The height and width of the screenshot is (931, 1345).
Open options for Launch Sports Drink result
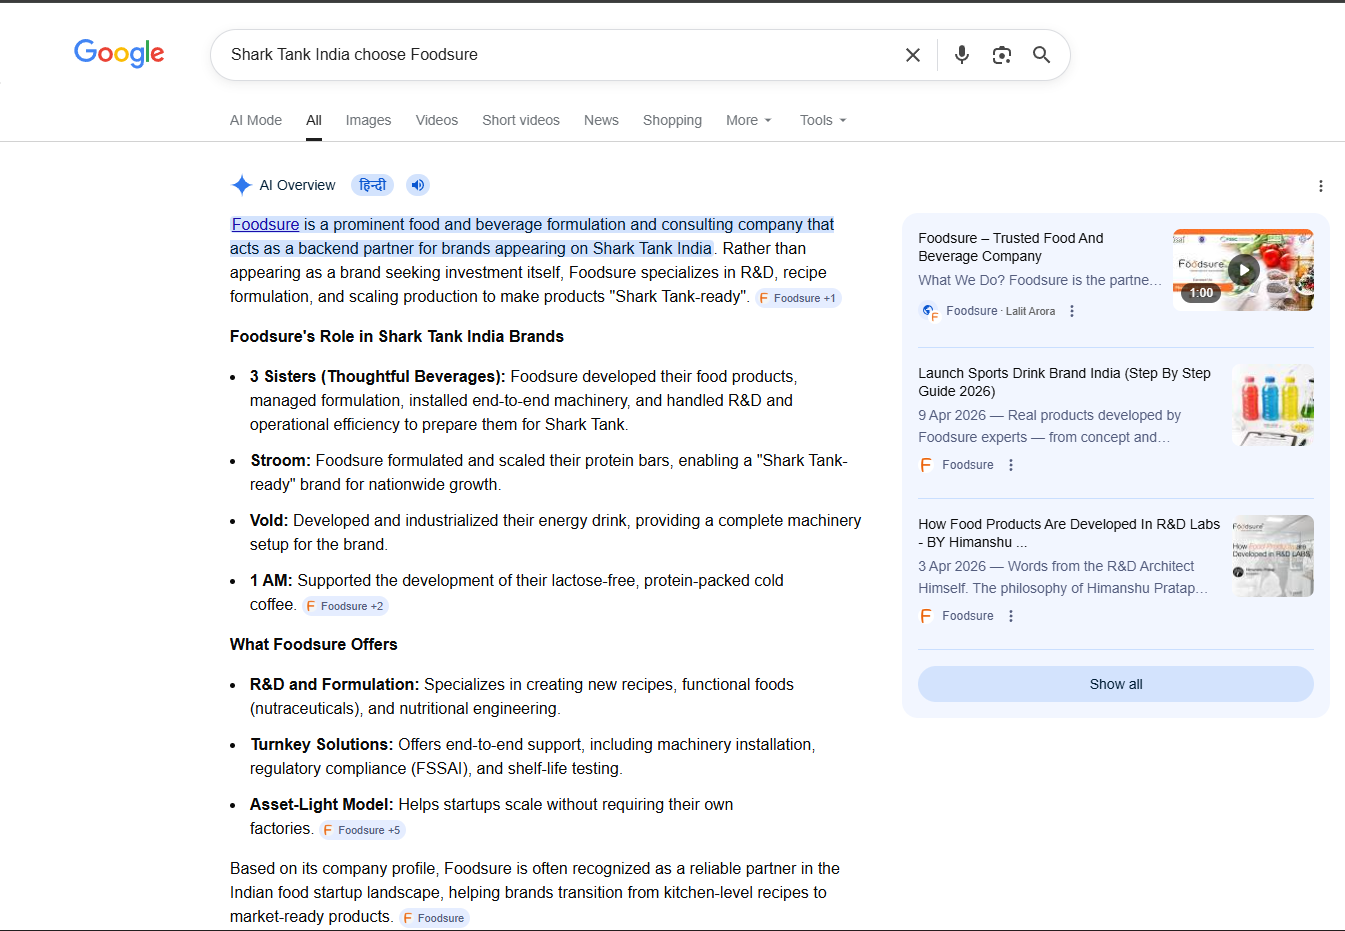pyautogui.click(x=1011, y=465)
